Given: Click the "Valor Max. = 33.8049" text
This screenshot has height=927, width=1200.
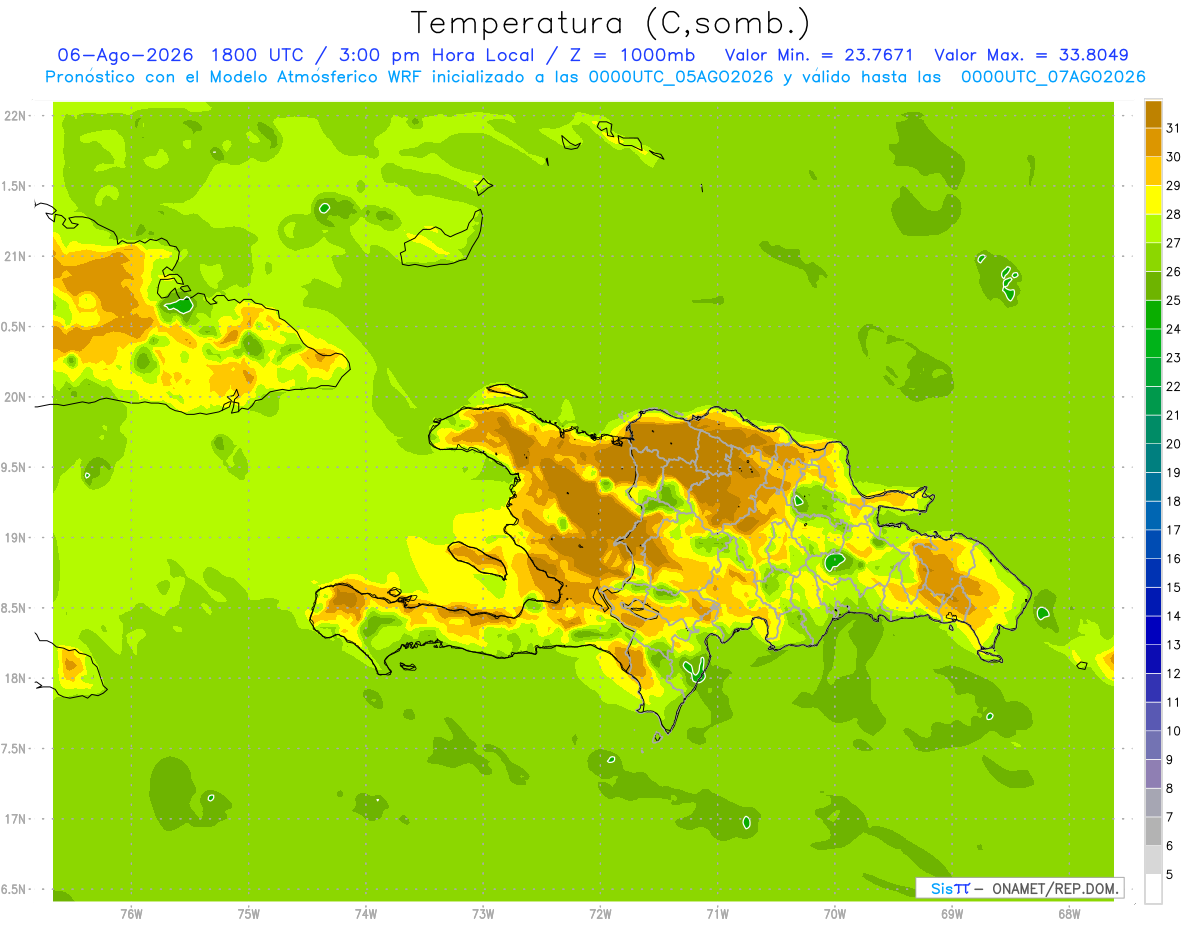Looking at the screenshot, I should coord(1031,55).
